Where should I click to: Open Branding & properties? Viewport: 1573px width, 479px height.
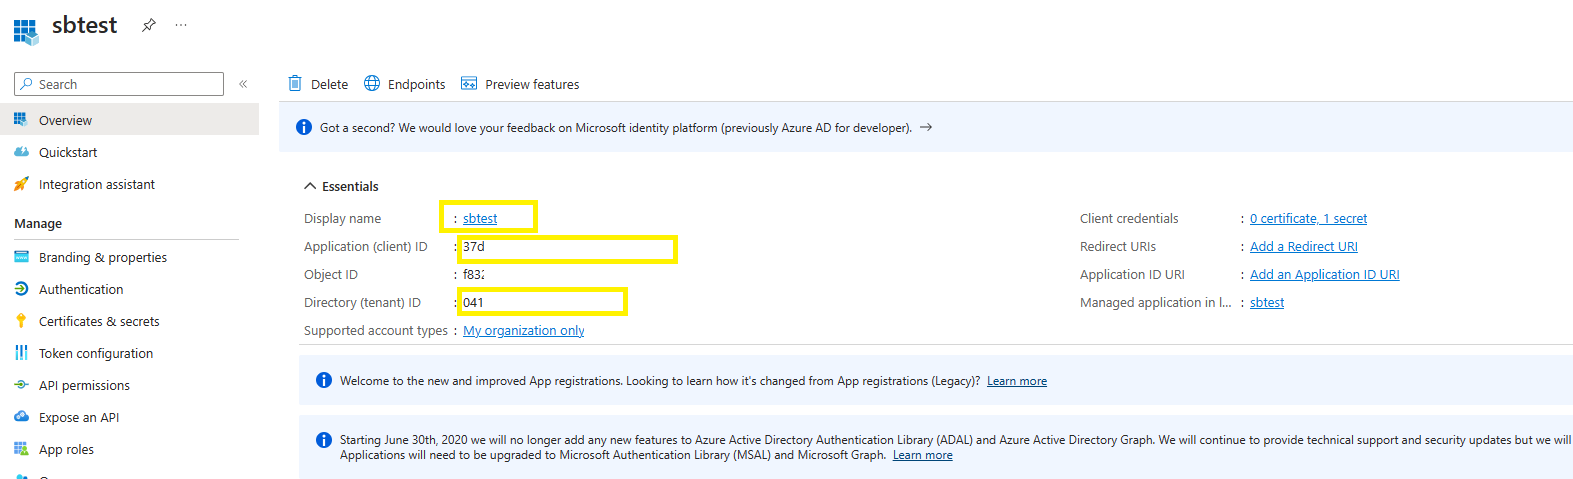pyautogui.click(x=103, y=257)
